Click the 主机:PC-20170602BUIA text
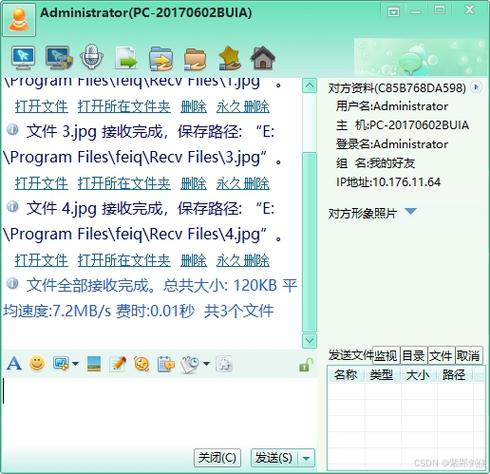Viewport: 490px width, 474px height. coord(402,125)
